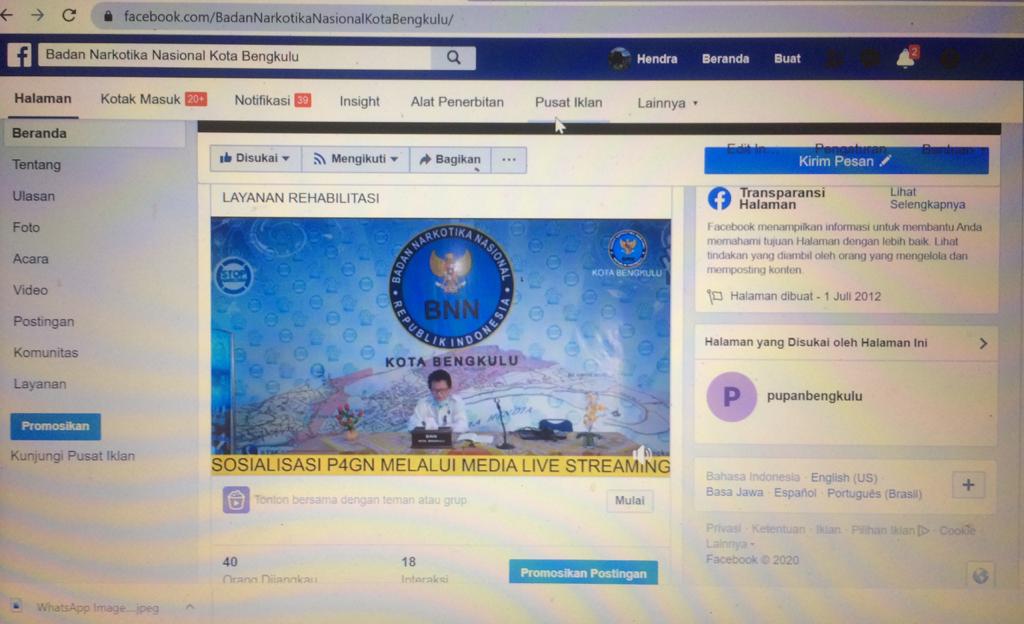Click the Mulai button
The height and width of the screenshot is (624, 1024).
[x=630, y=501]
